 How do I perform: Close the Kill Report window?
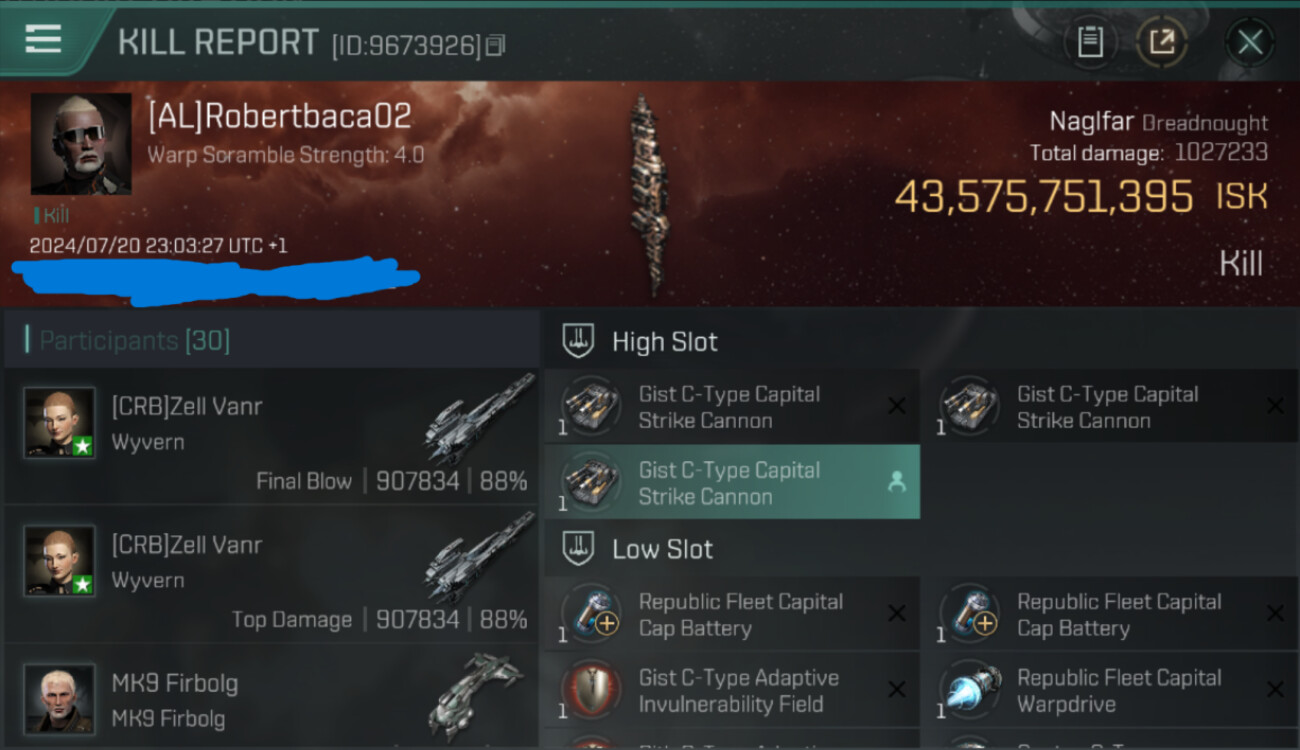[x=1250, y=42]
